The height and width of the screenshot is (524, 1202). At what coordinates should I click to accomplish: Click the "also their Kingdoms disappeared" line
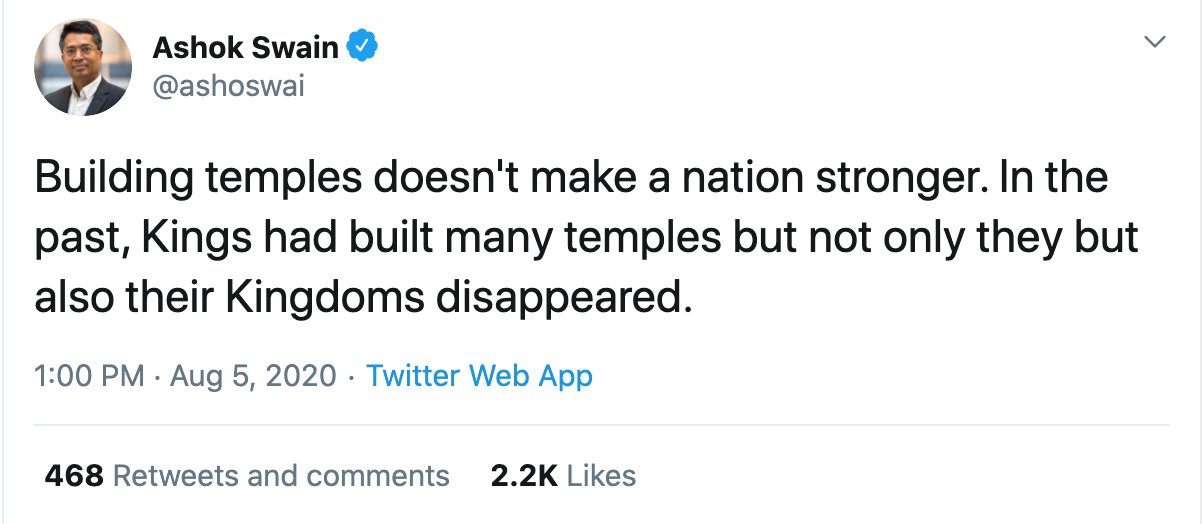(x=362, y=298)
